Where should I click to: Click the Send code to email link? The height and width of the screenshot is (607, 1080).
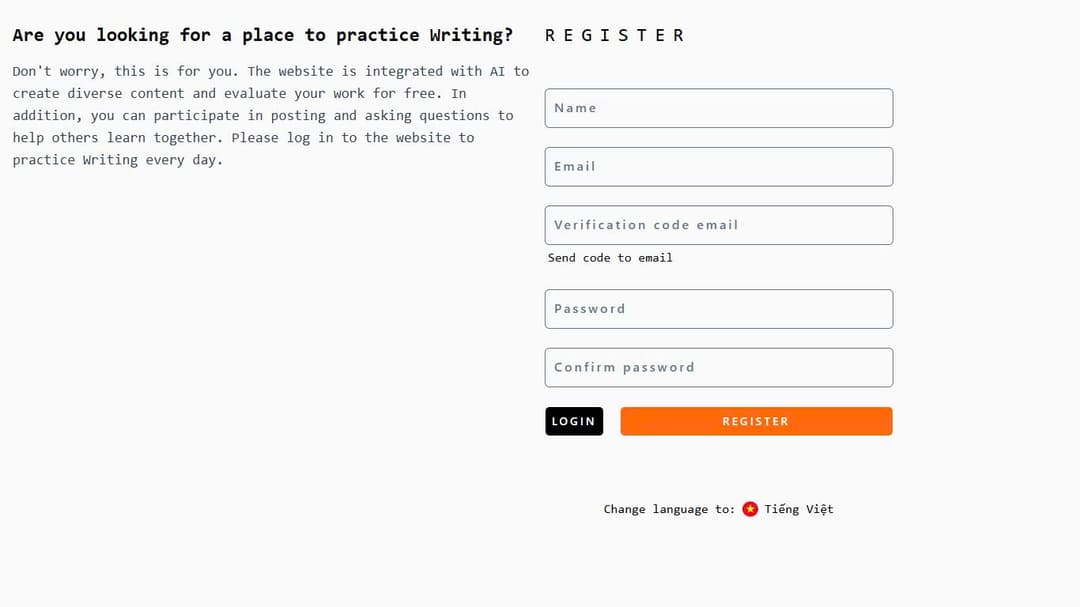pyautogui.click(x=610, y=258)
